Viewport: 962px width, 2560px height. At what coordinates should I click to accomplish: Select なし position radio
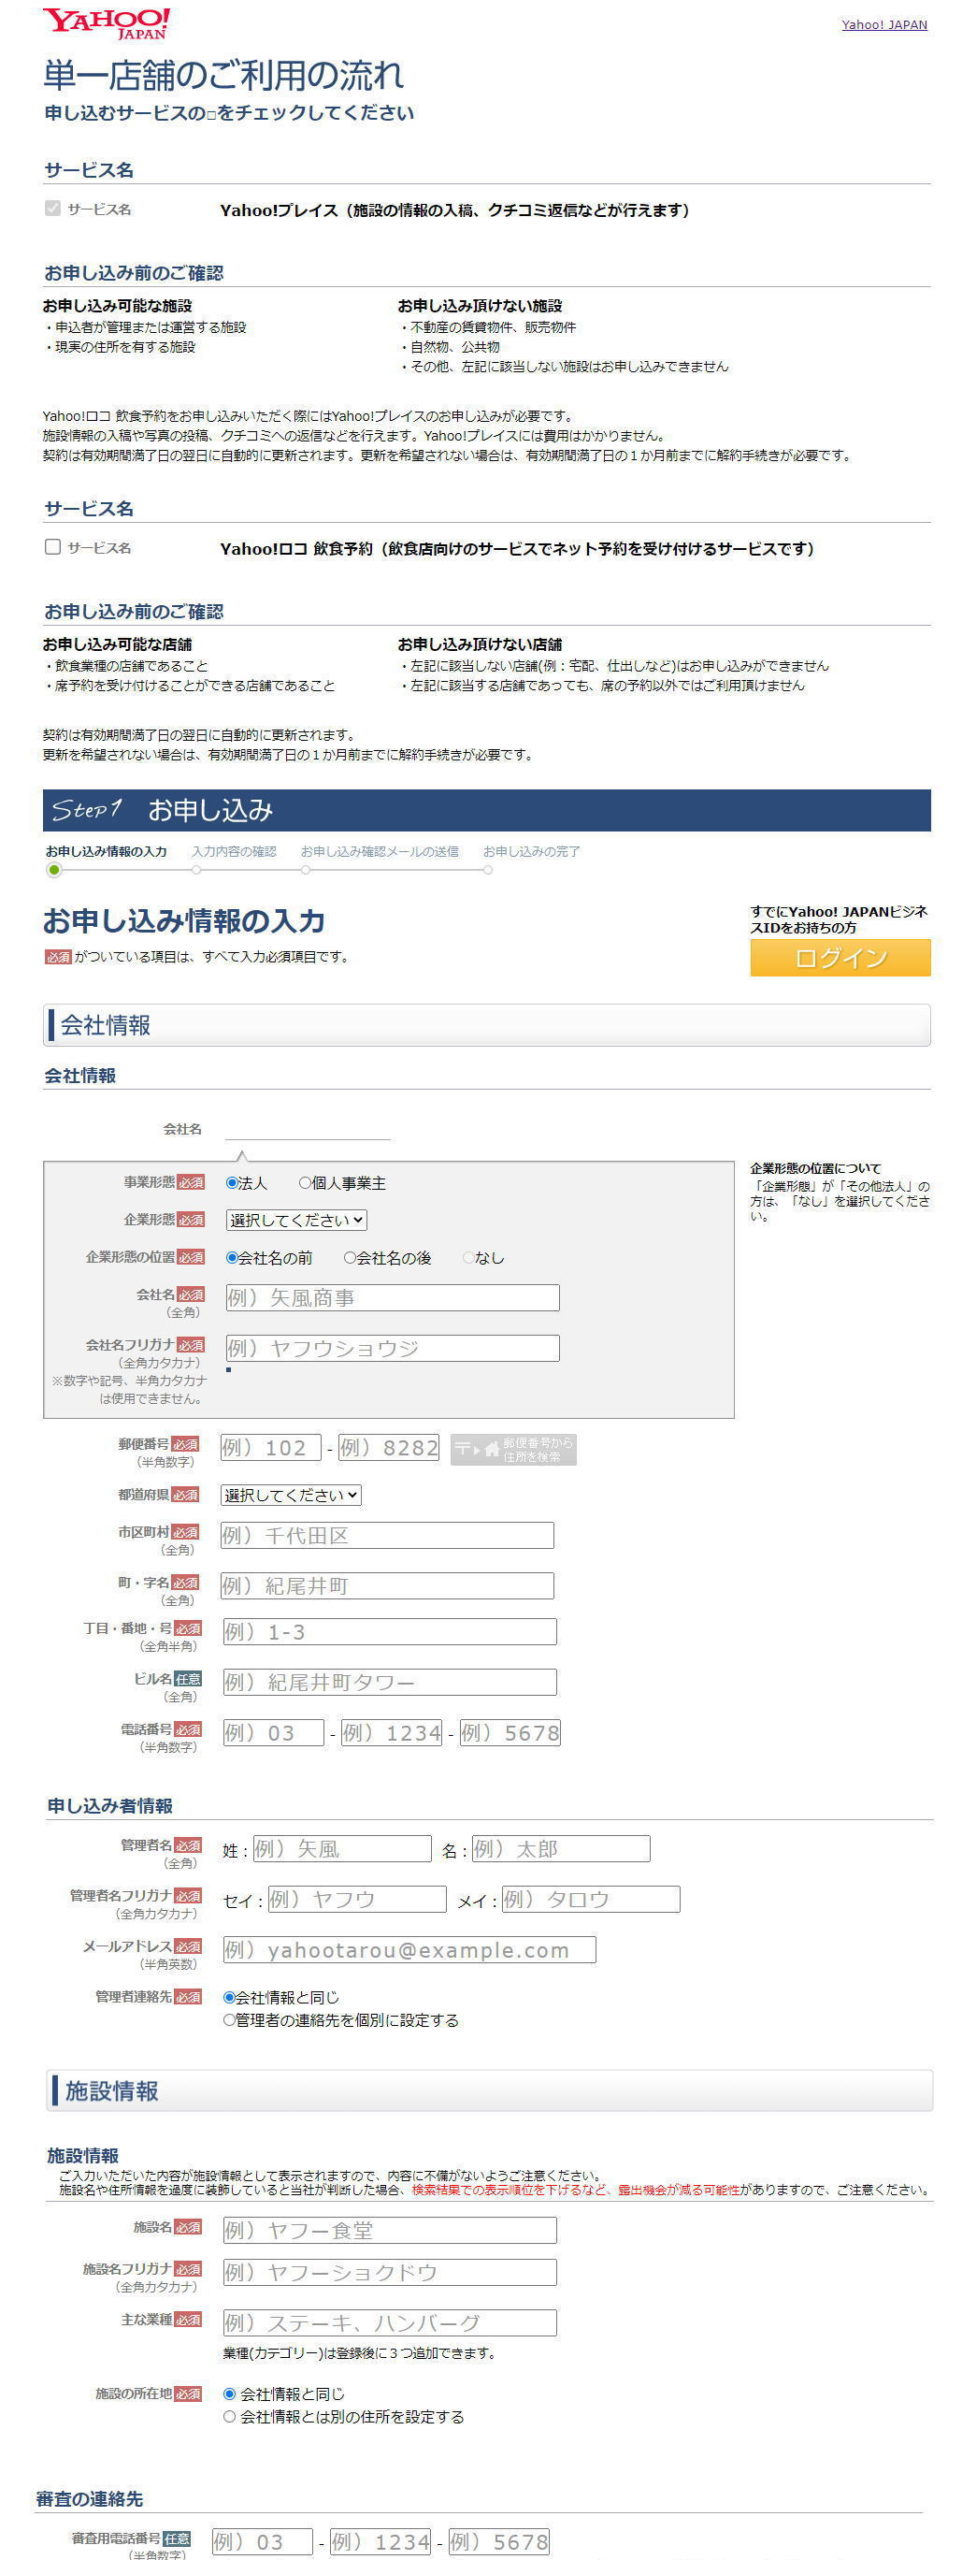click(468, 1258)
